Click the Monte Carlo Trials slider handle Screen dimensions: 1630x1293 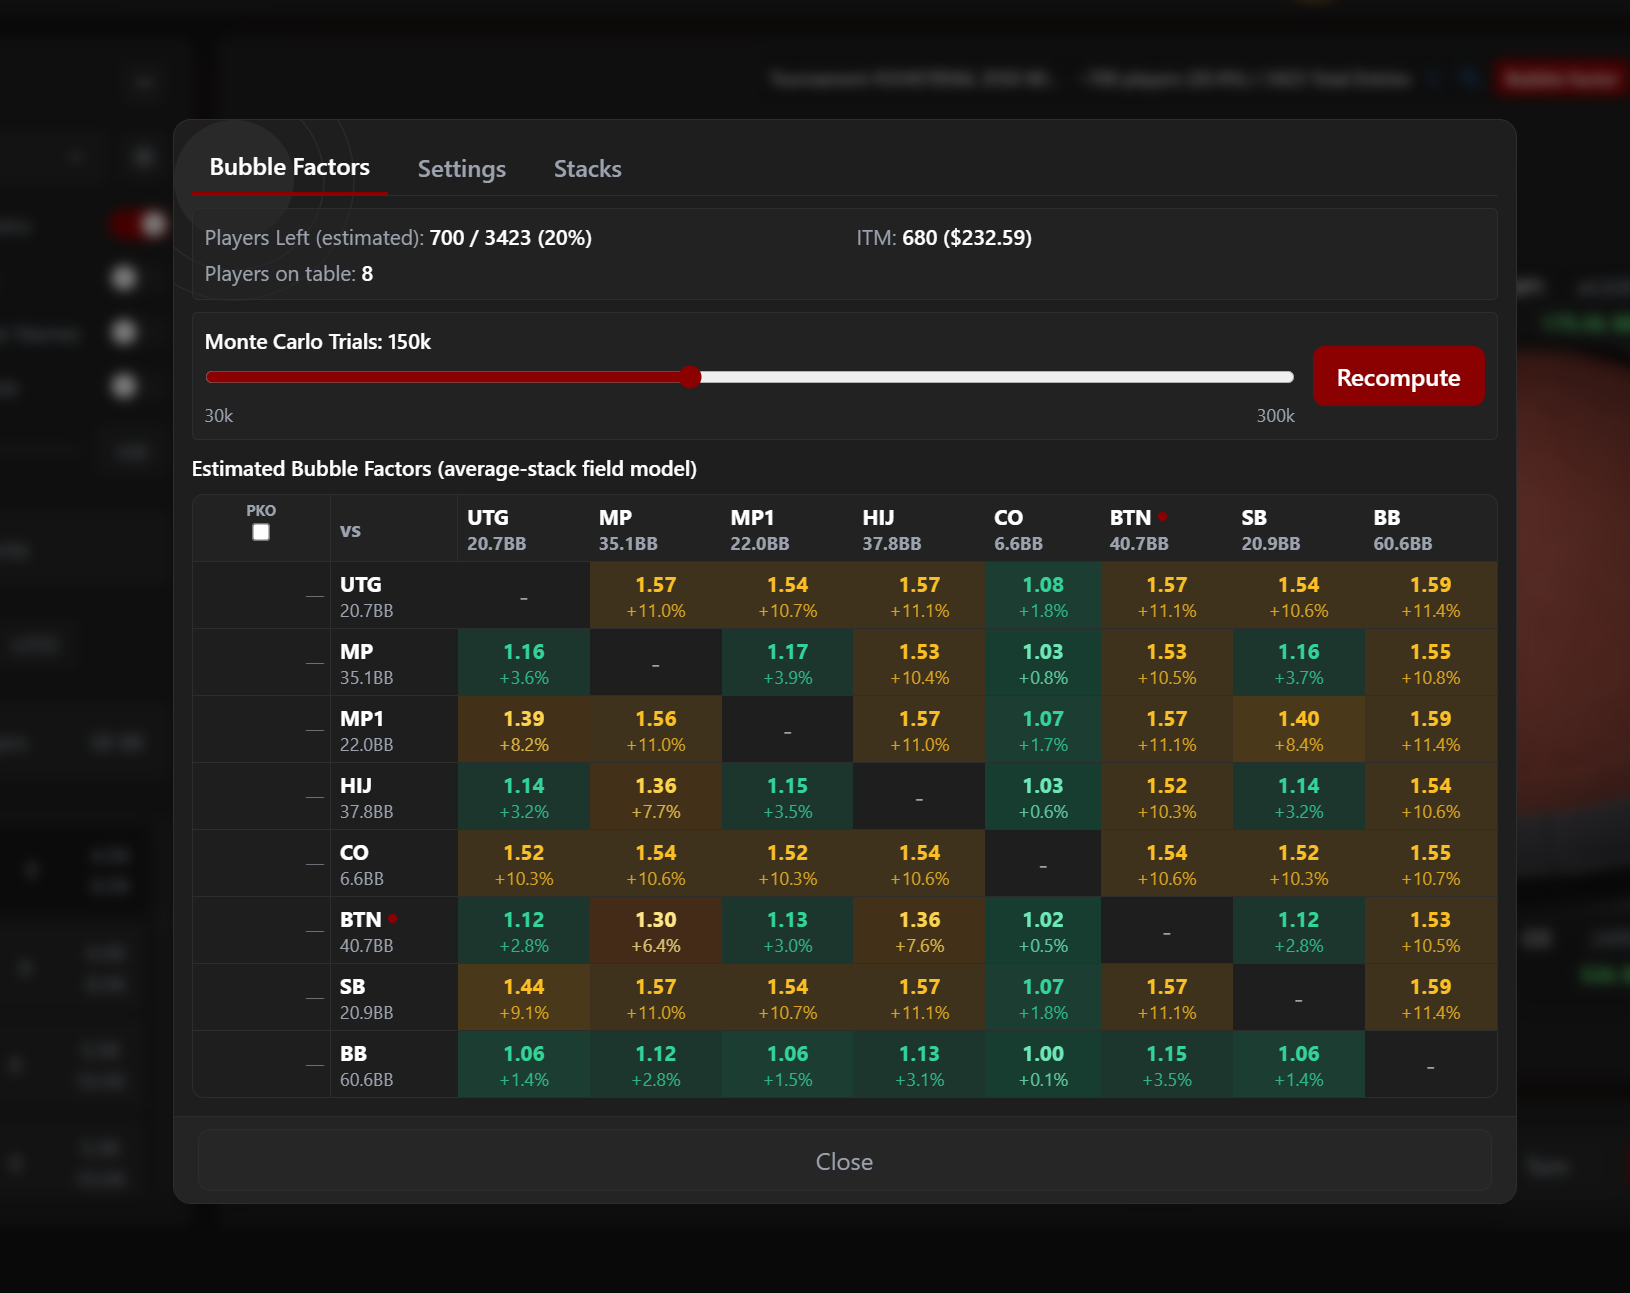coord(690,377)
